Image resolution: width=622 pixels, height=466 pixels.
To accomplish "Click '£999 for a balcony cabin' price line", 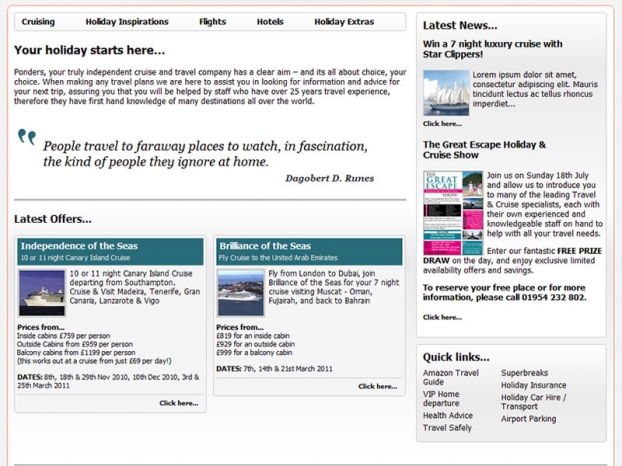I will (254, 353).
